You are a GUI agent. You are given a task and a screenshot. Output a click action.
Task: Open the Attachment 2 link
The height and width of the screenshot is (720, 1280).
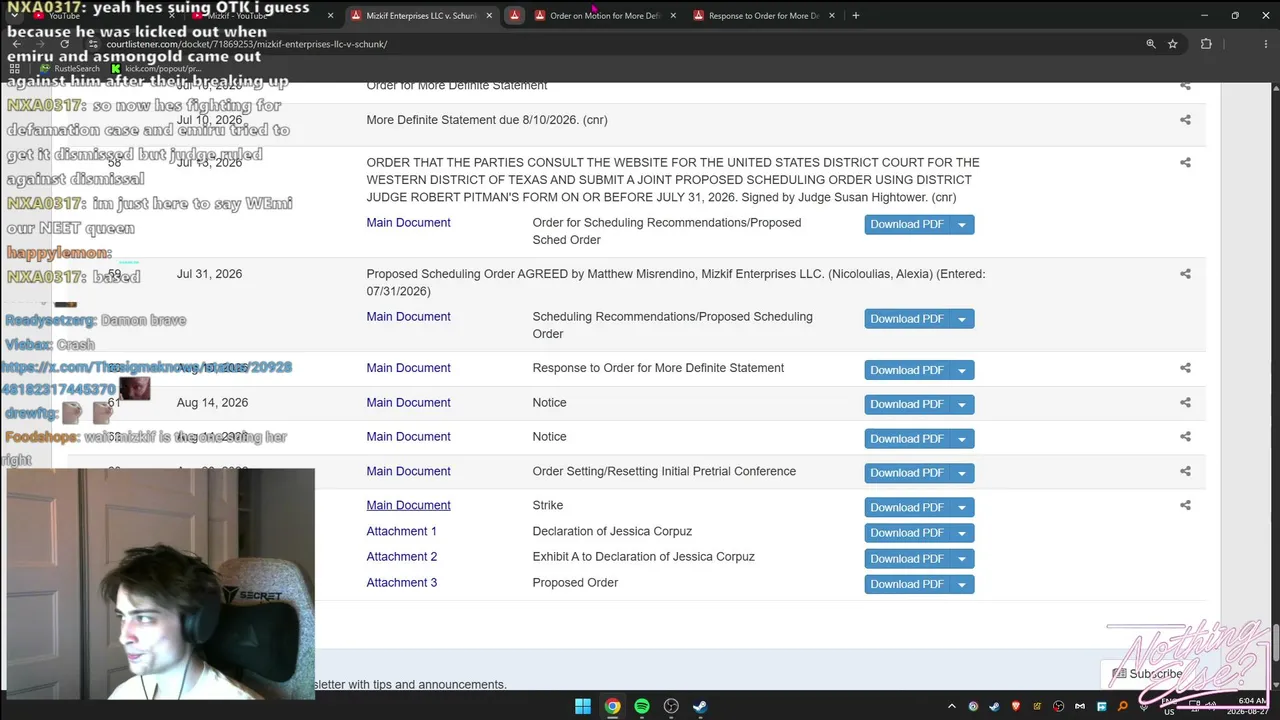point(401,557)
